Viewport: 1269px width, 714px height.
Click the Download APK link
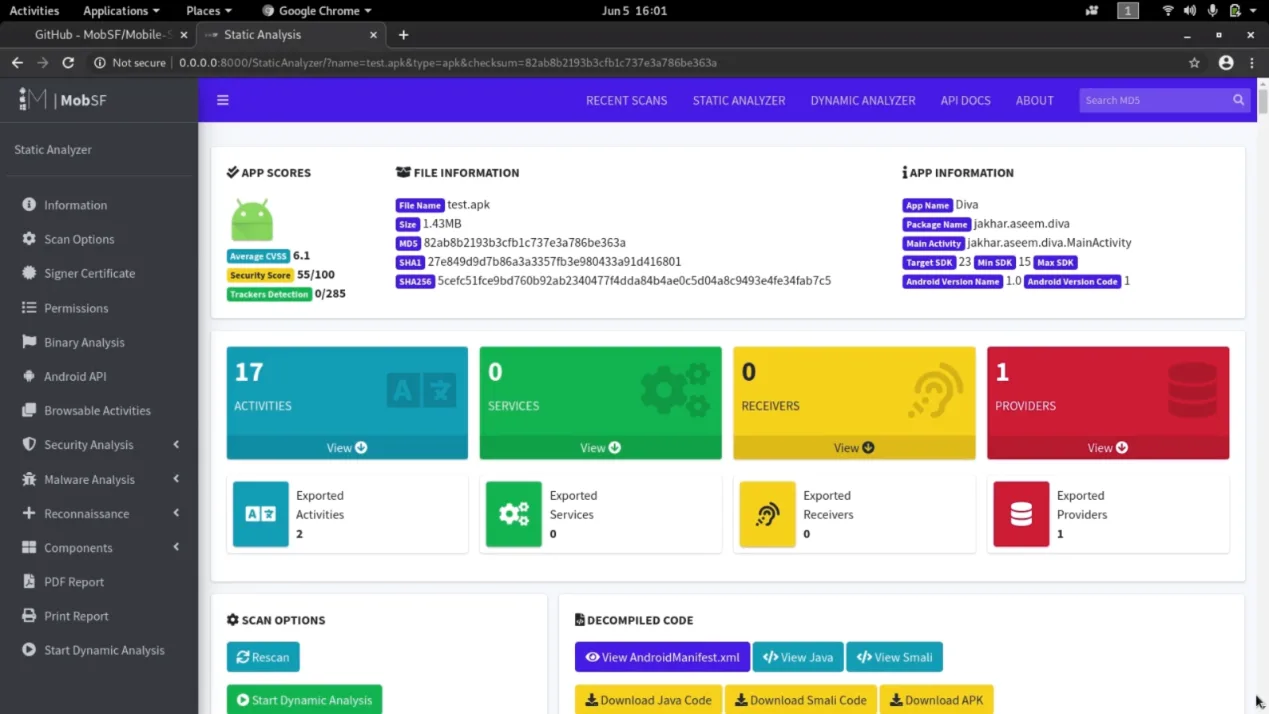point(936,699)
